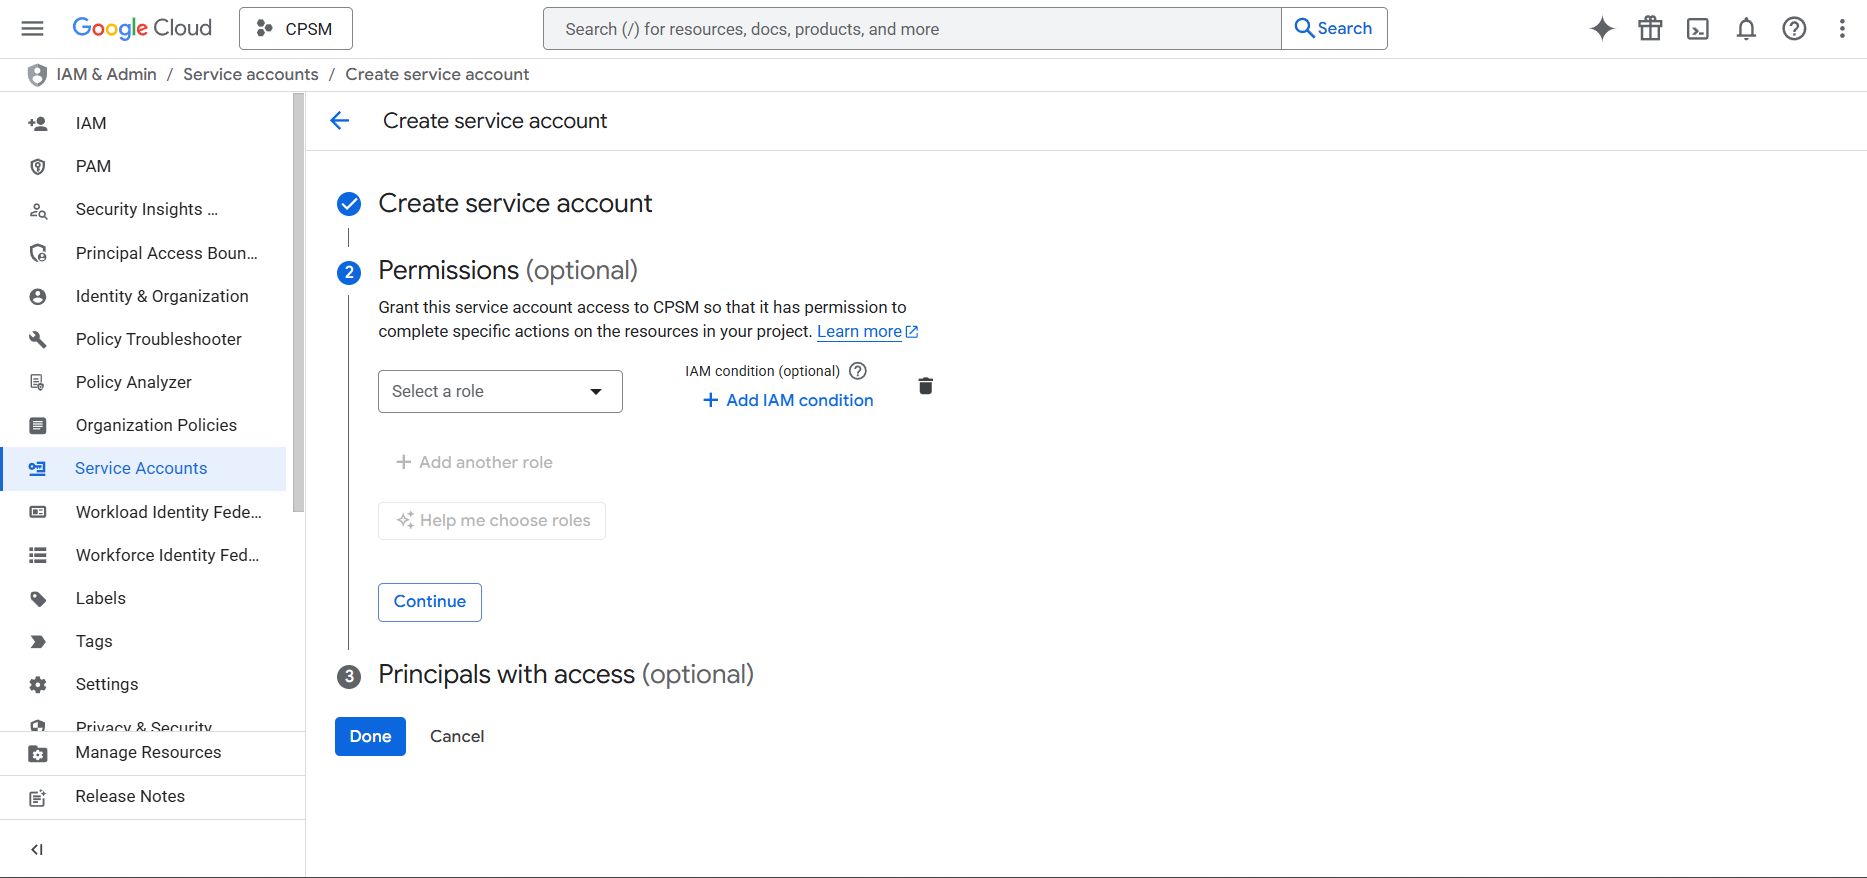Open the Learn more link
This screenshot has width=1867, height=878.
coord(860,331)
